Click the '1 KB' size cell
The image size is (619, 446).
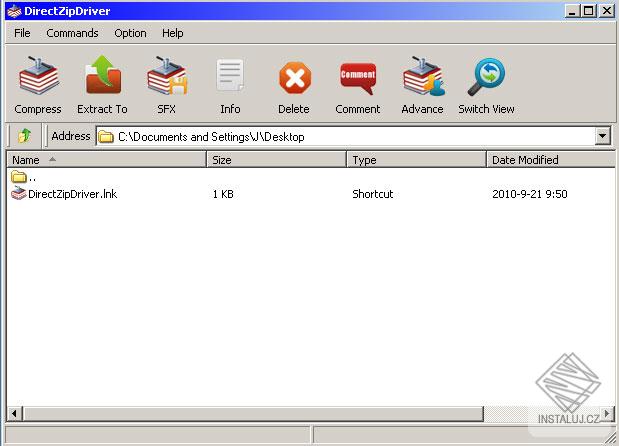223,194
